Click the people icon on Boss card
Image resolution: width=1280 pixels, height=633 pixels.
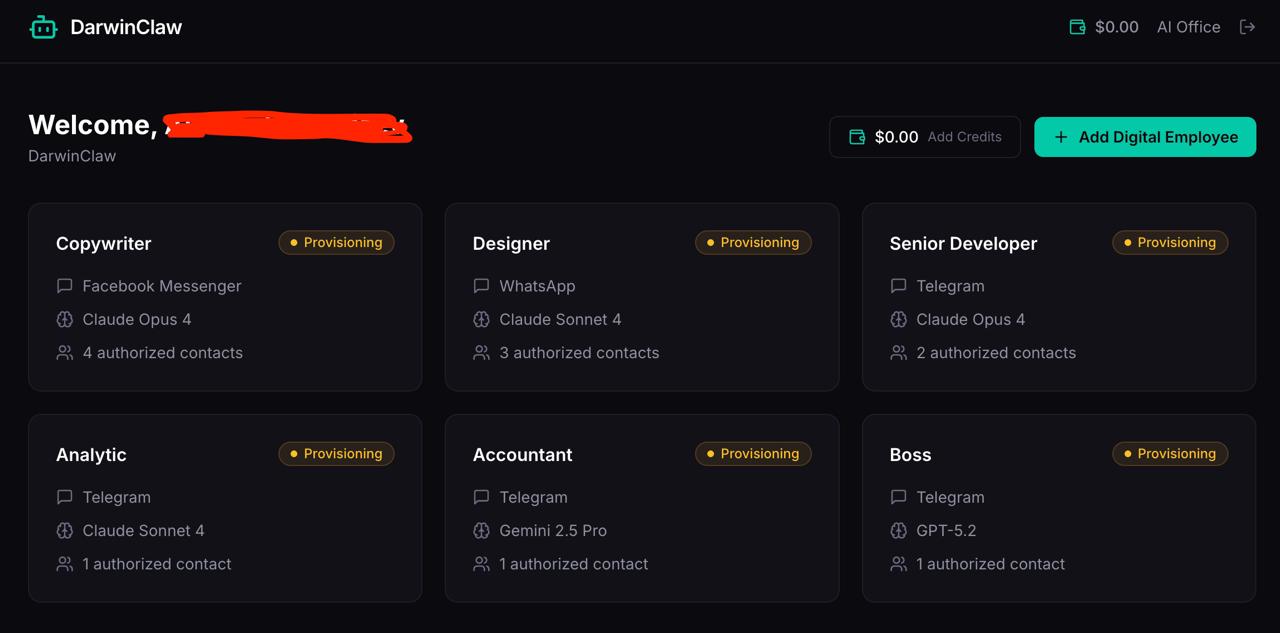[898, 564]
